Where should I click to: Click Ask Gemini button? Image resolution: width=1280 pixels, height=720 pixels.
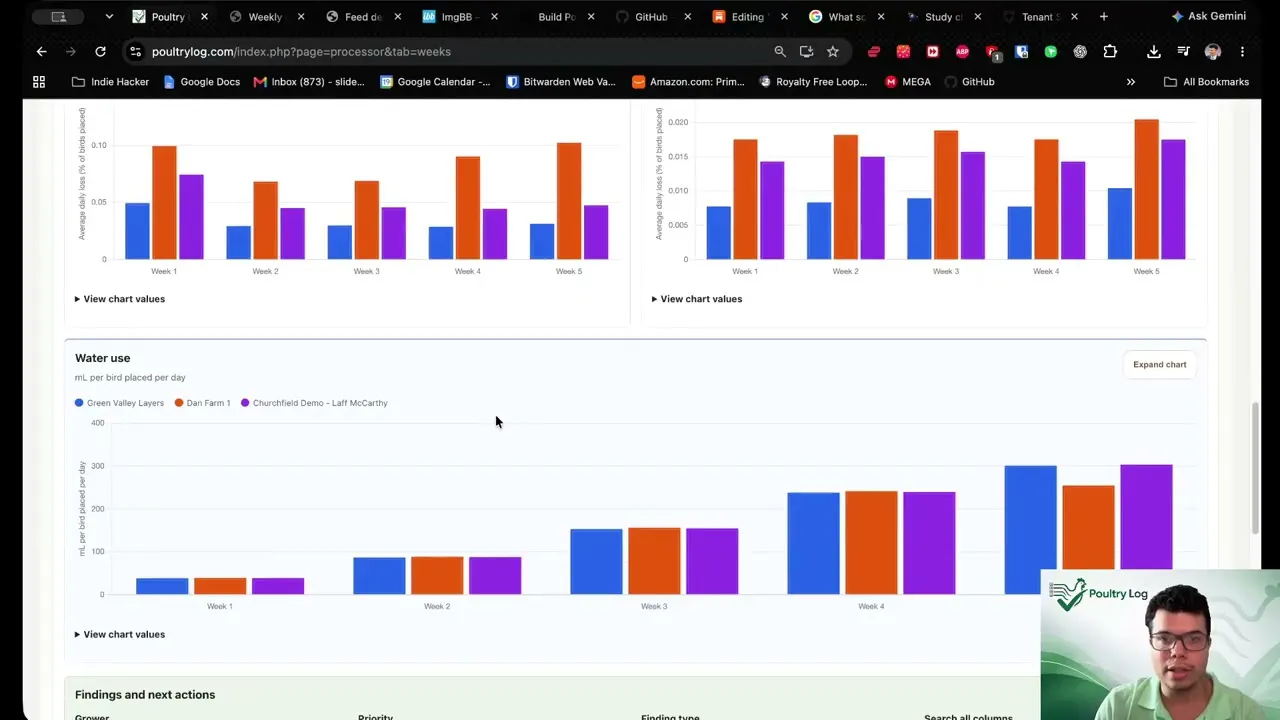[1209, 16]
